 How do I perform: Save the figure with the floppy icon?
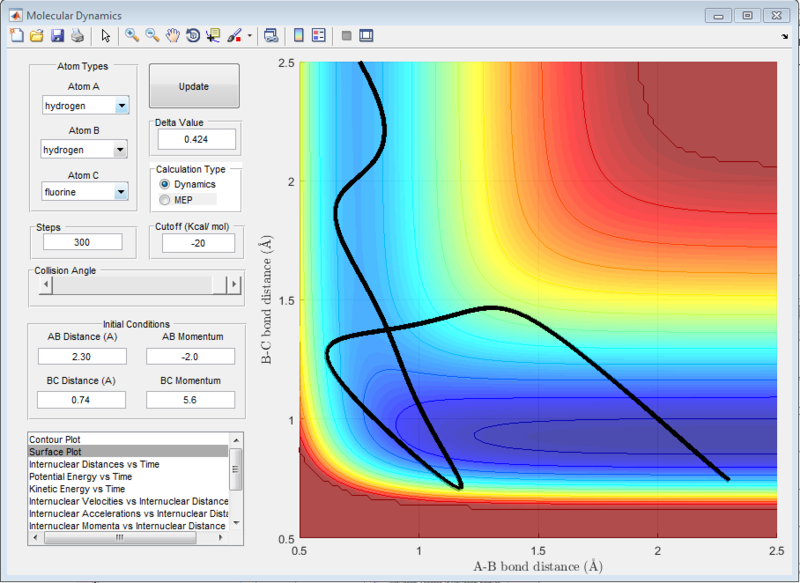tap(56, 35)
